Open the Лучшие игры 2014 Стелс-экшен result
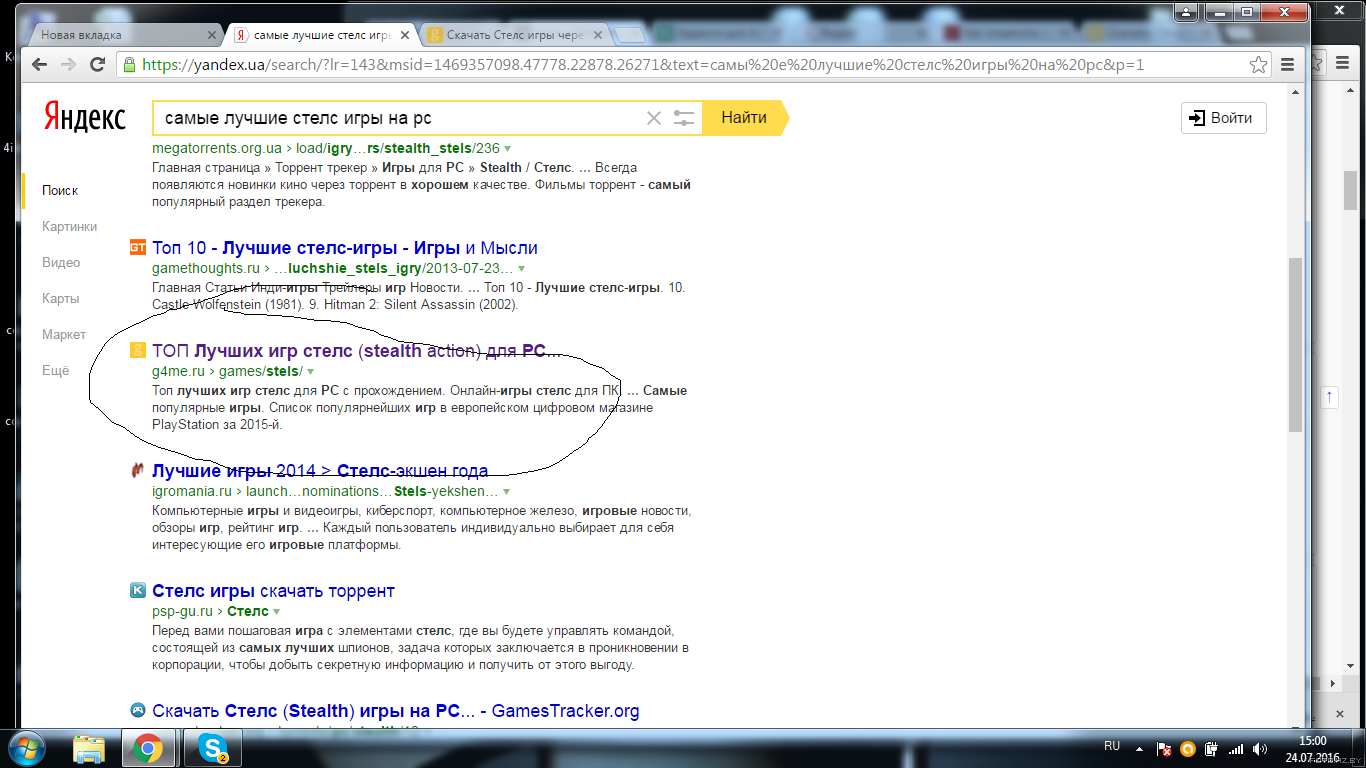Image resolution: width=1366 pixels, height=768 pixels. point(320,471)
